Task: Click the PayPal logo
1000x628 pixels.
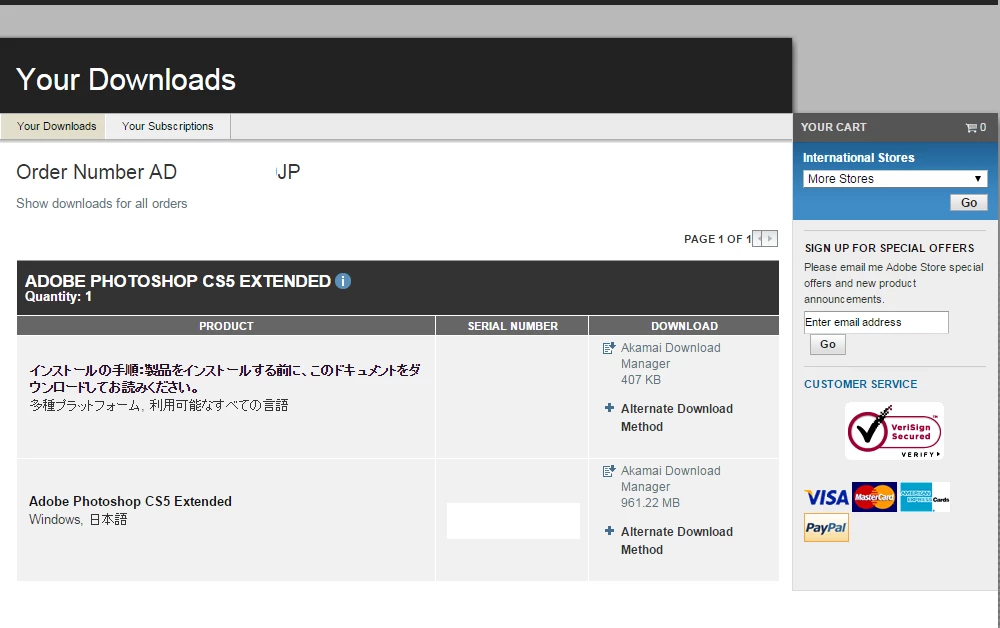Action: tap(826, 527)
